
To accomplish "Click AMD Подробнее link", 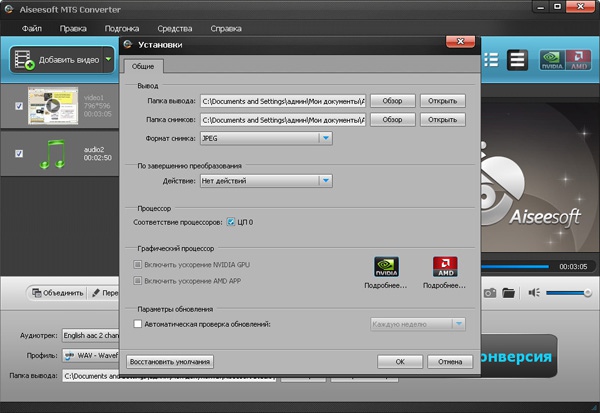I will coord(444,286).
